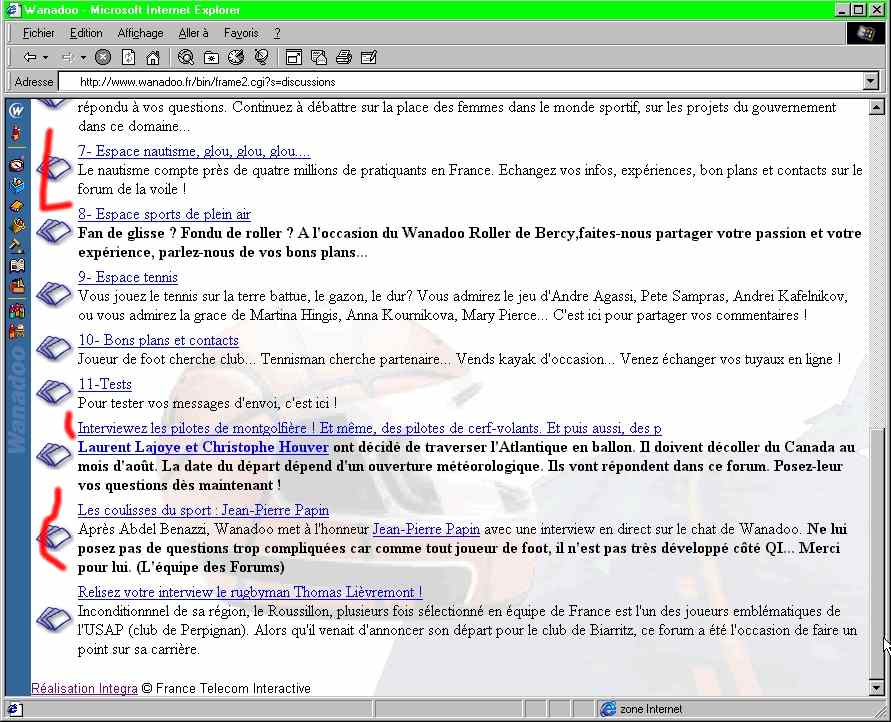Open the 9- Espace tennis link
The image size is (891, 722).
[128, 277]
